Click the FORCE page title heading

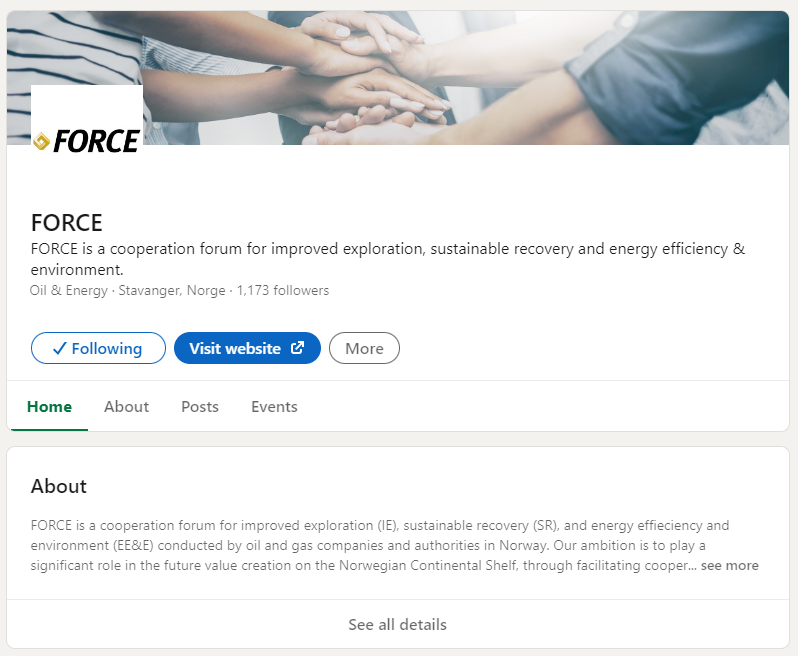coord(67,223)
